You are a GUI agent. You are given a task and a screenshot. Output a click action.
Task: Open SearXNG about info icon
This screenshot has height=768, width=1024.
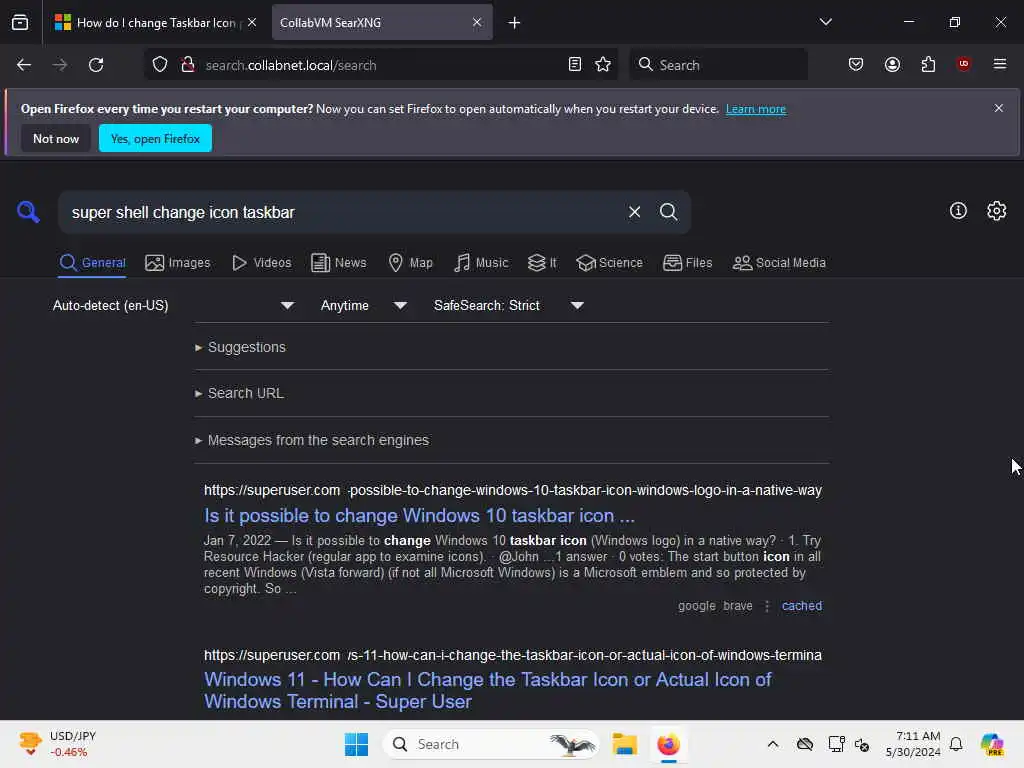pyautogui.click(x=958, y=210)
